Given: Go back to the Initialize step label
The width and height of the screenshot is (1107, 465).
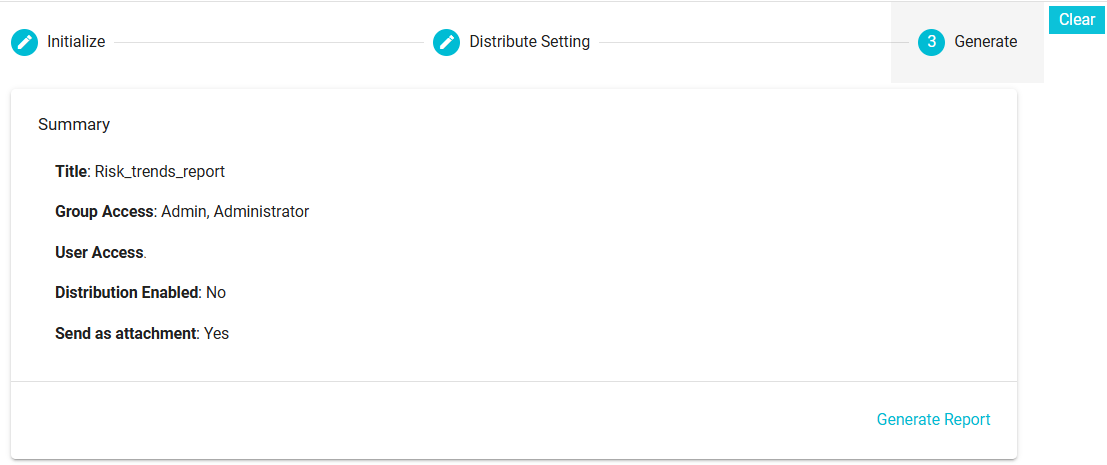Looking at the screenshot, I should pos(76,42).
